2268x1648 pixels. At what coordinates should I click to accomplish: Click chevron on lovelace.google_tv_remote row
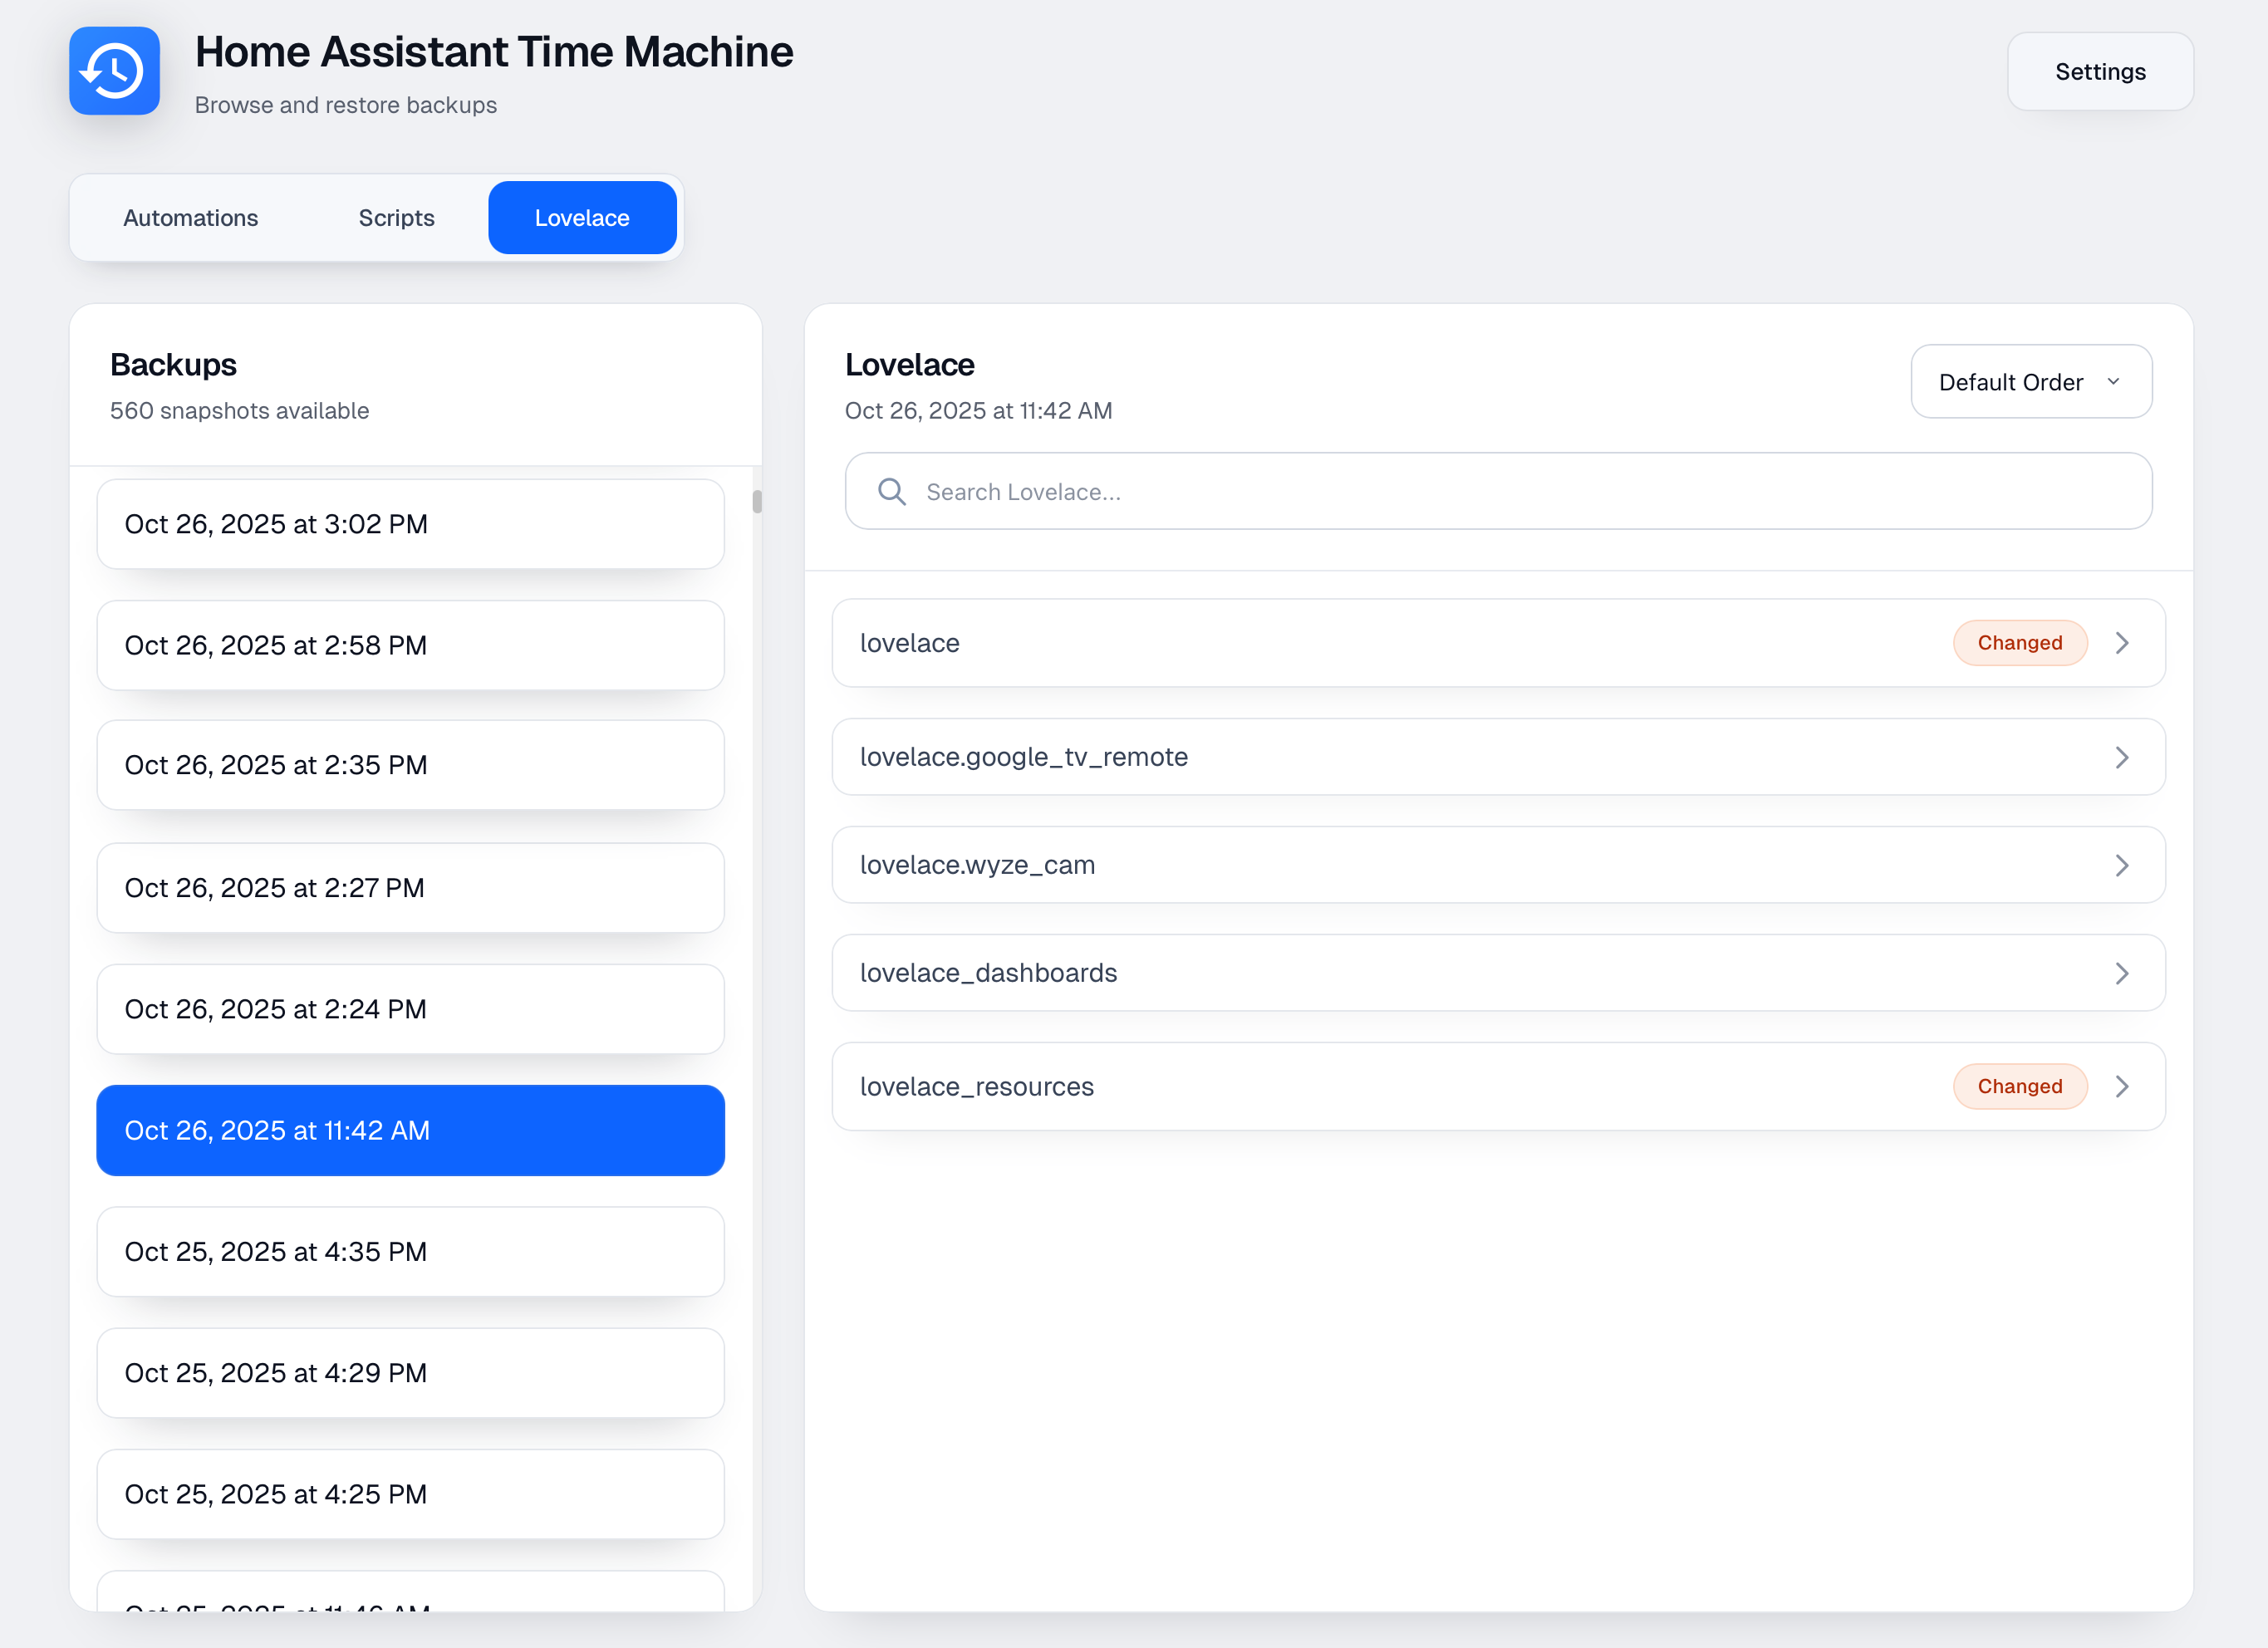2122,757
